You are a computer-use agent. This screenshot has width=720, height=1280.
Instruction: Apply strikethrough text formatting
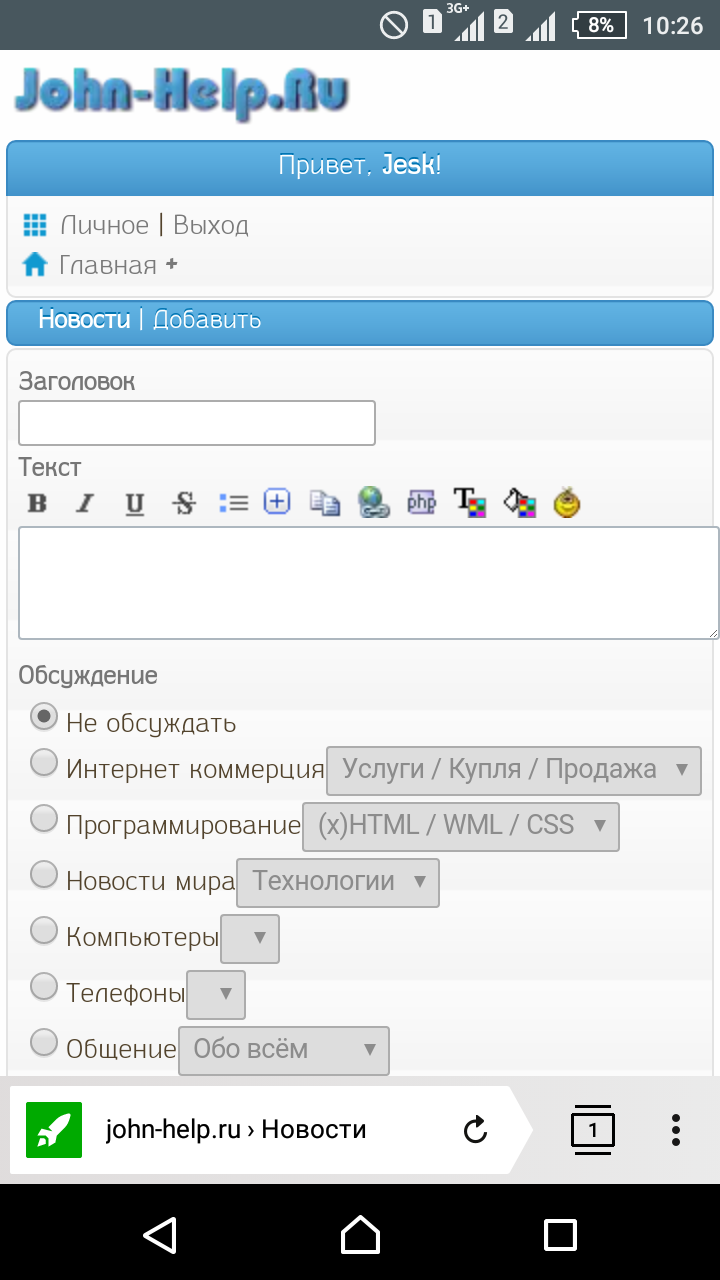point(184,503)
